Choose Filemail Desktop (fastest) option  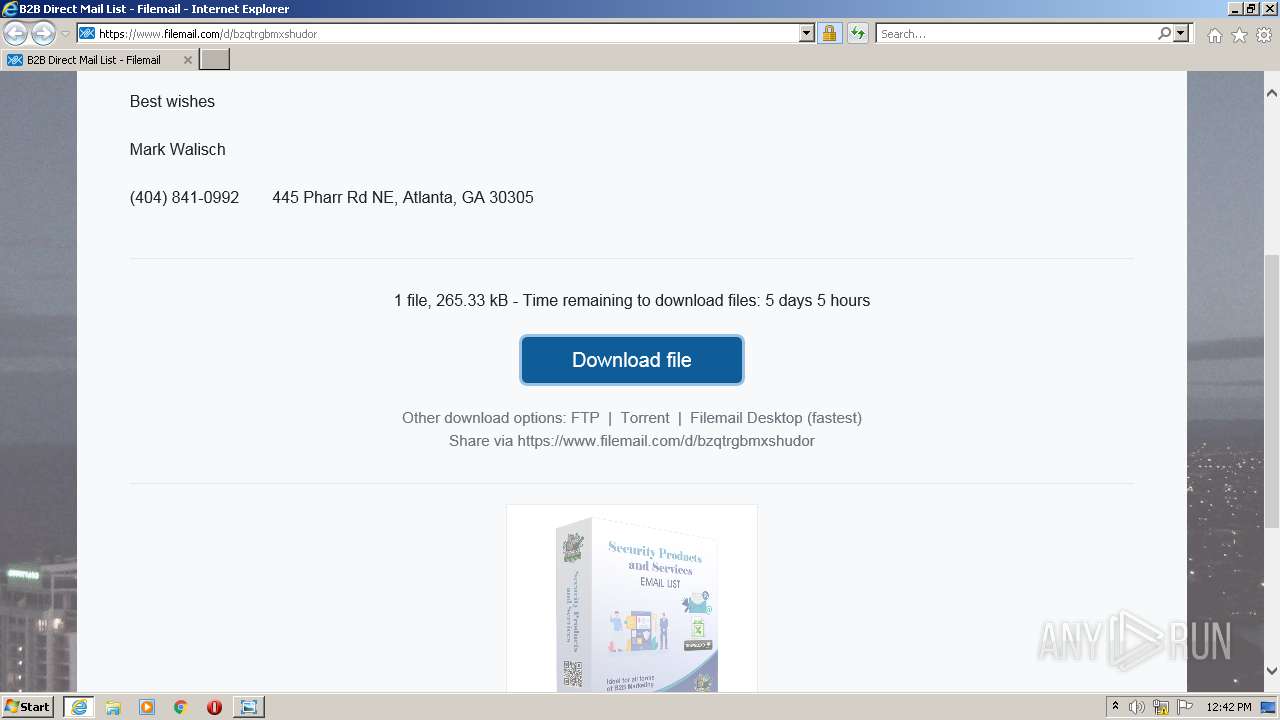776,418
